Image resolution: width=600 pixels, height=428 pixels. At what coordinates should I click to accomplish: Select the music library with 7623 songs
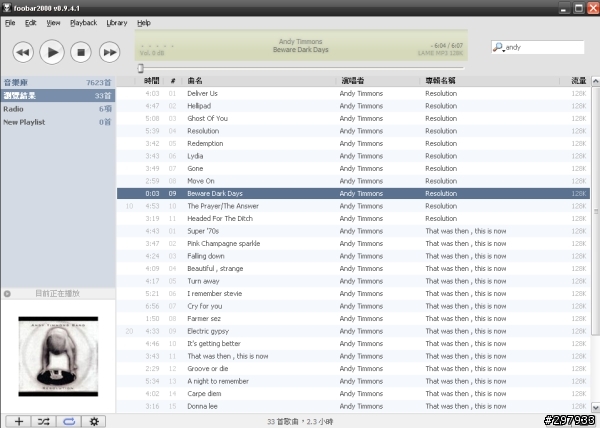pos(58,82)
